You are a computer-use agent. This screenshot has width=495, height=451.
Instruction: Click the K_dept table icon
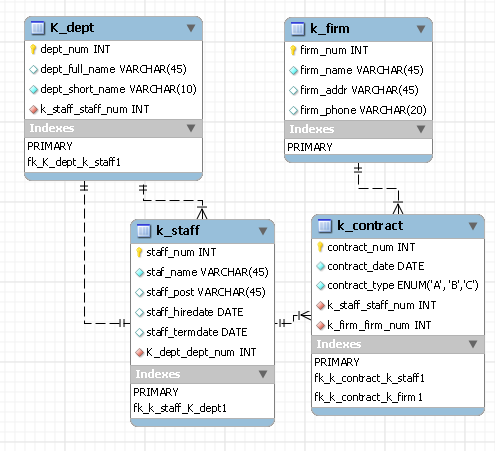pyautogui.click(x=38, y=28)
